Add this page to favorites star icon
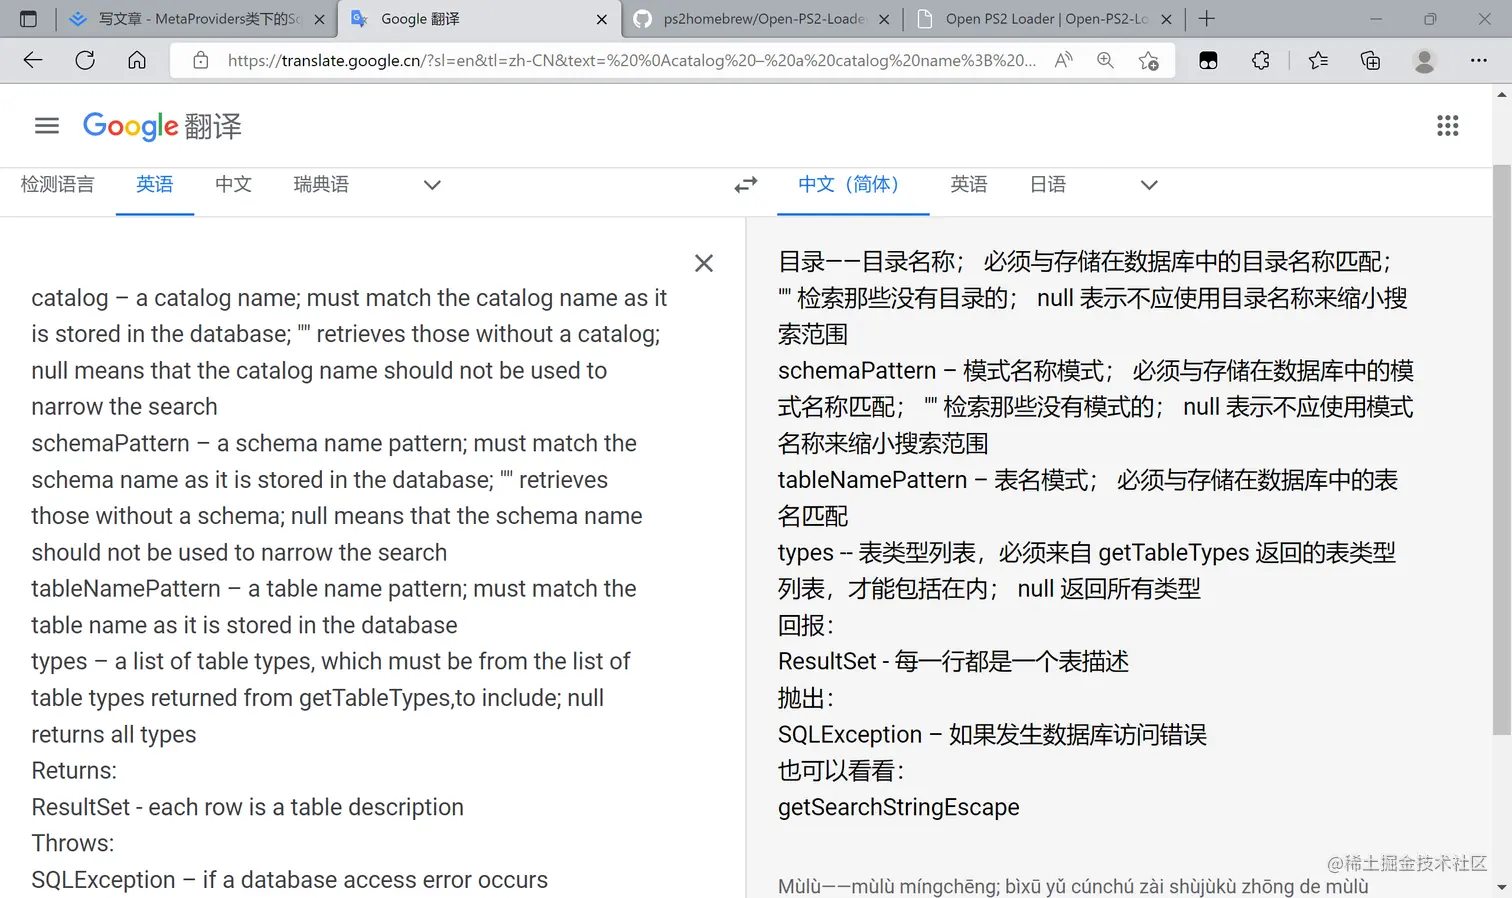The width and height of the screenshot is (1512, 898). click(x=1149, y=60)
